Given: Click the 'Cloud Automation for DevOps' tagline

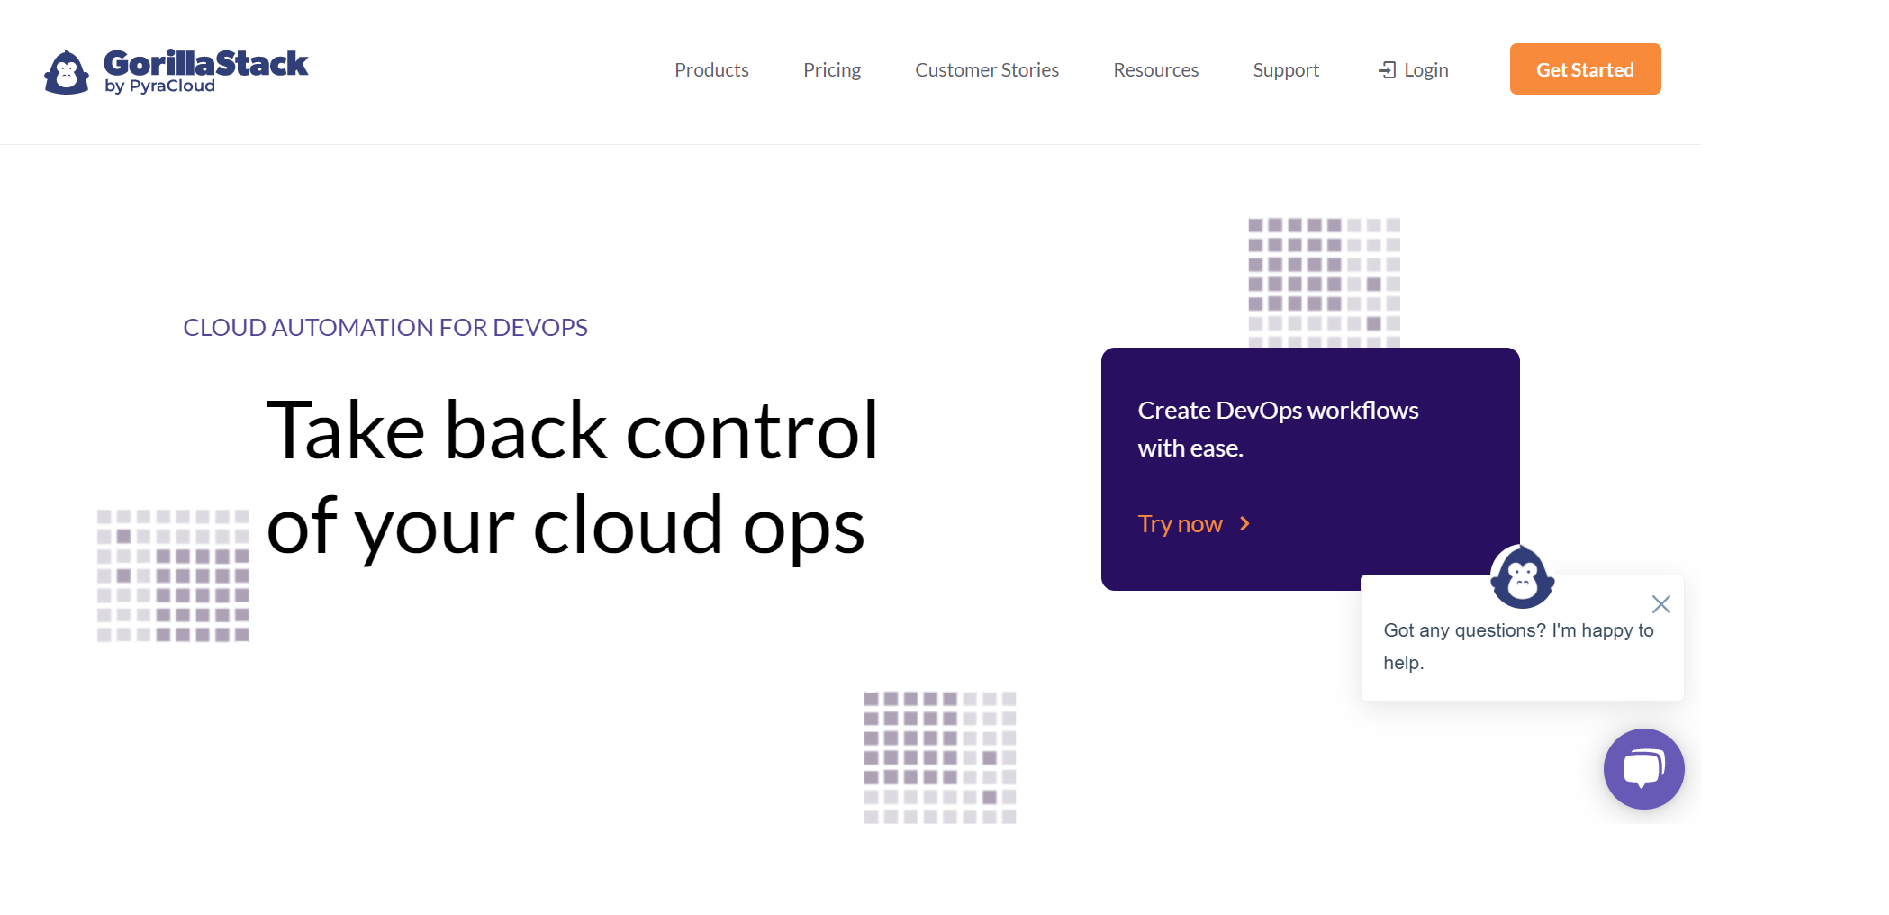Looking at the screenshot, I should (x=385, y=328).
